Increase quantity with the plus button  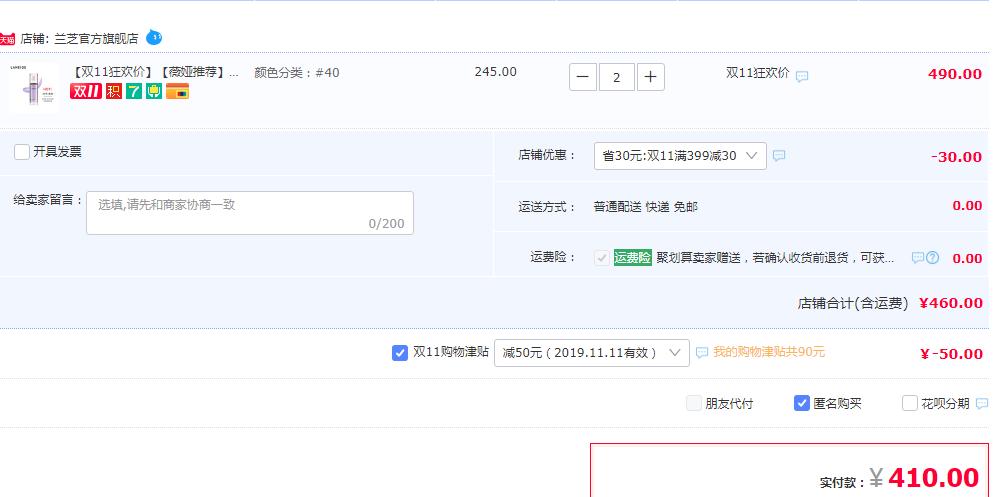(x=651, y=77)
